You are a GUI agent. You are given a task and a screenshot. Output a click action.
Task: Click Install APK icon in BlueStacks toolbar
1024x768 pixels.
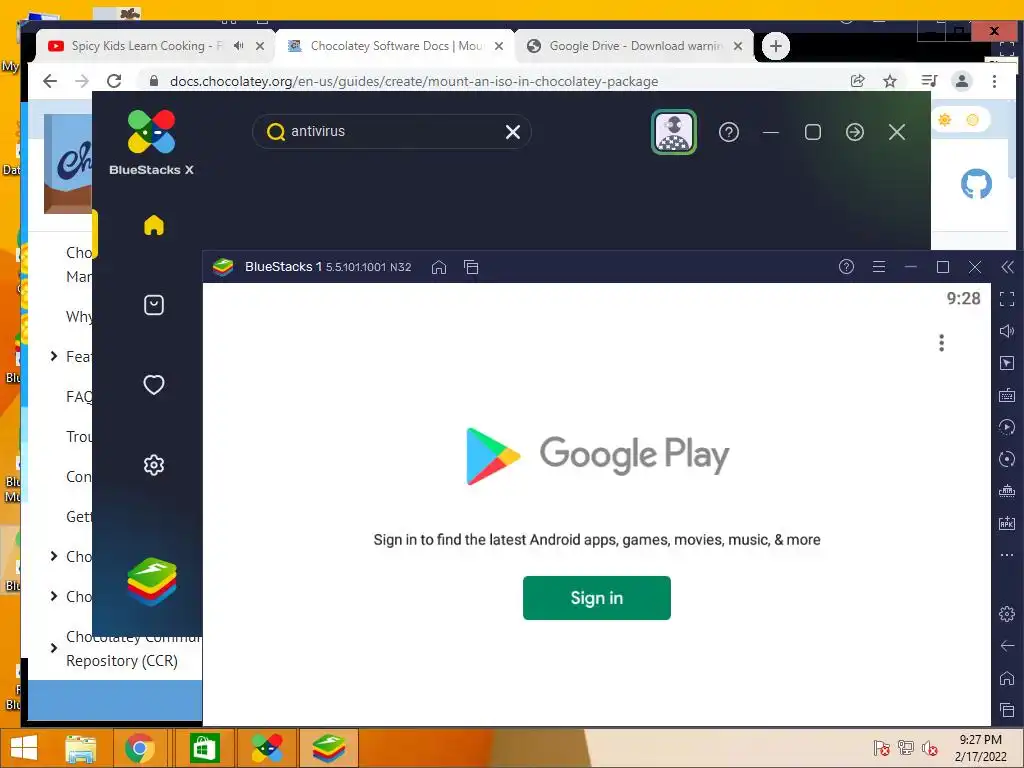(1007, 523)
